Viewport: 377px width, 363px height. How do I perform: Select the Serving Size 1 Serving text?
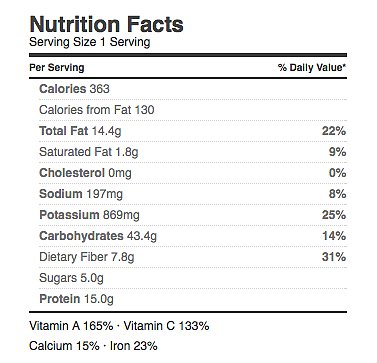(90, 42)
